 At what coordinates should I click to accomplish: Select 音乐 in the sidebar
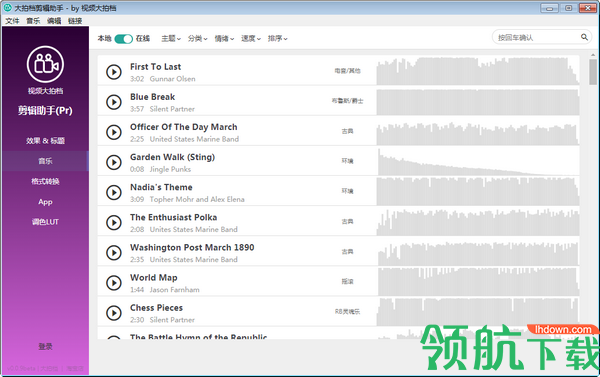[x=45, y=161]
